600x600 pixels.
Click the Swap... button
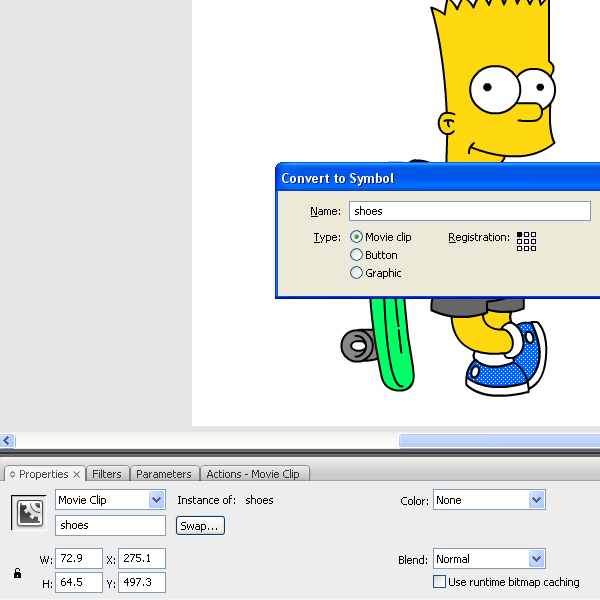[x=200, y=526]
